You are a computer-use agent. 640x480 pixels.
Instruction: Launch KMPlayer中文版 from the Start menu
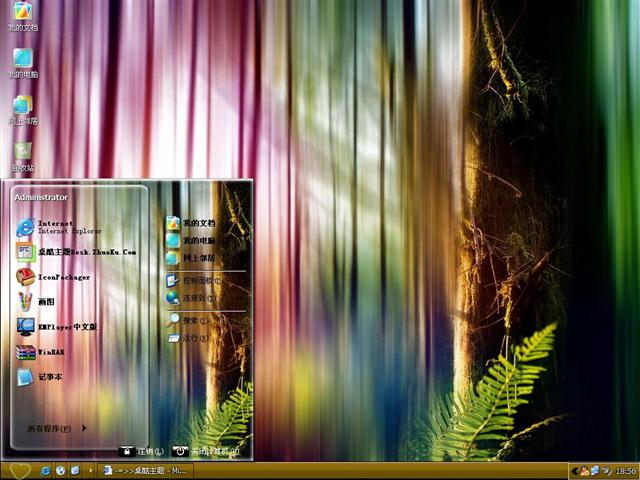57,327
